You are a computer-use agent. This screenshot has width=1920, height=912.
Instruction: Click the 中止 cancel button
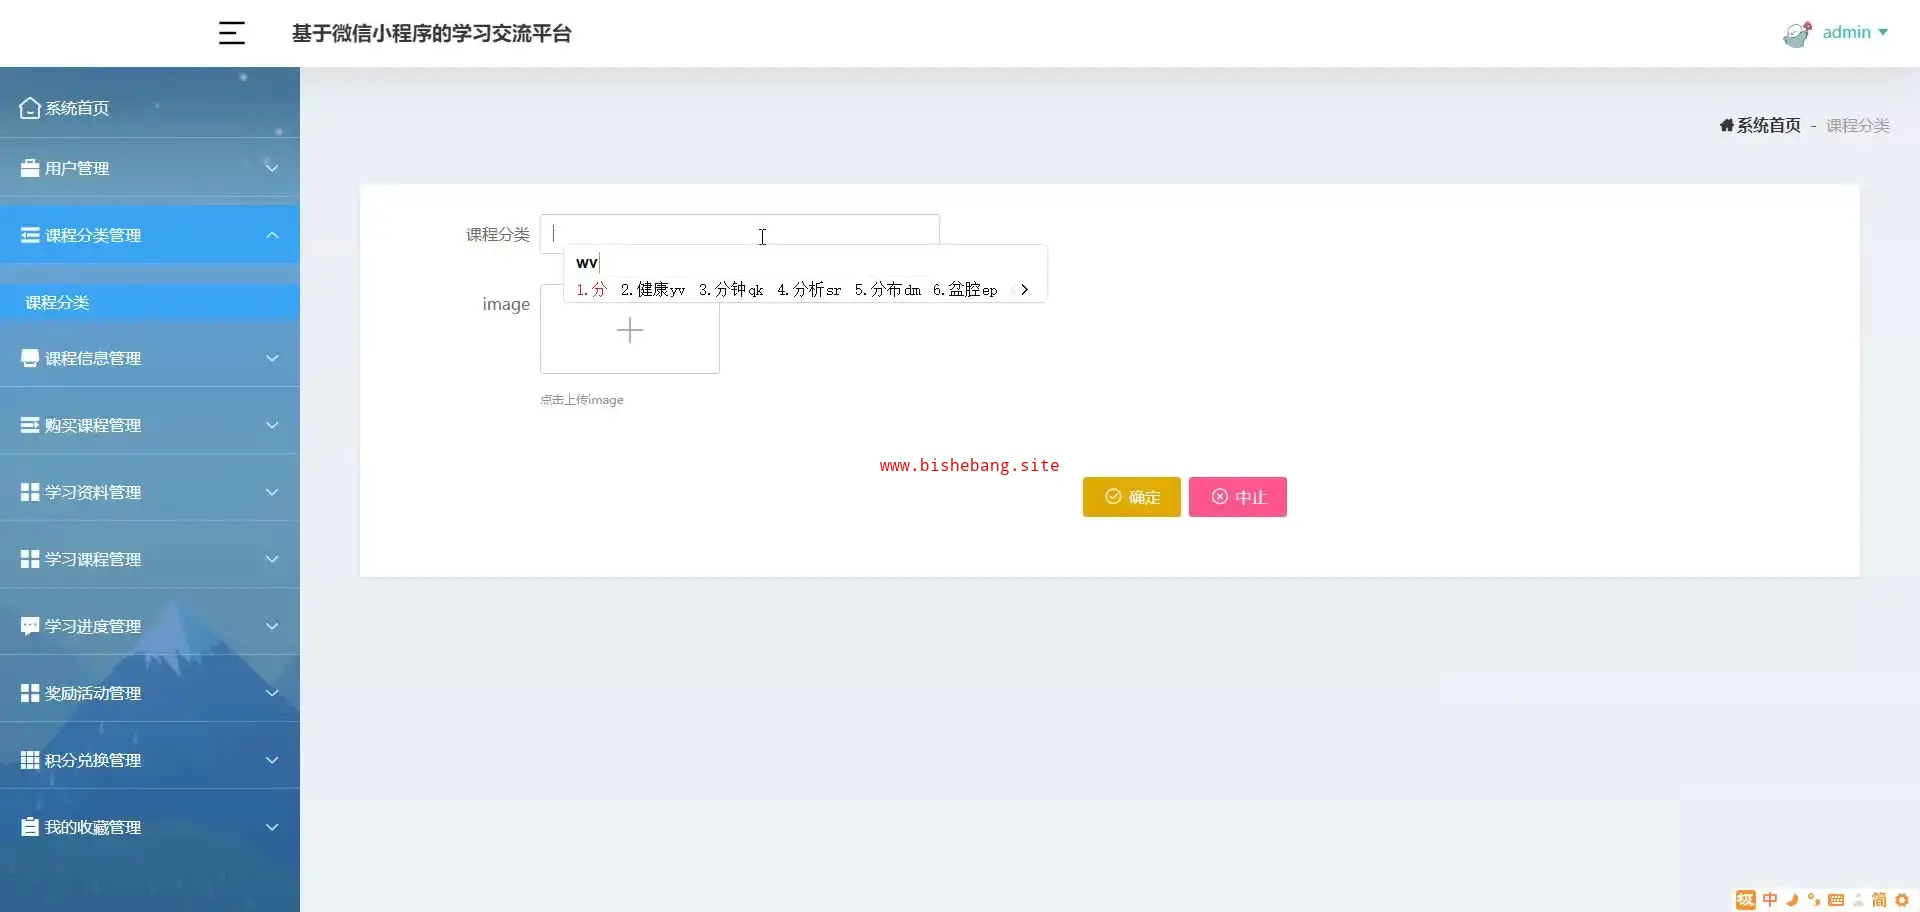(x=1237, y=497)
